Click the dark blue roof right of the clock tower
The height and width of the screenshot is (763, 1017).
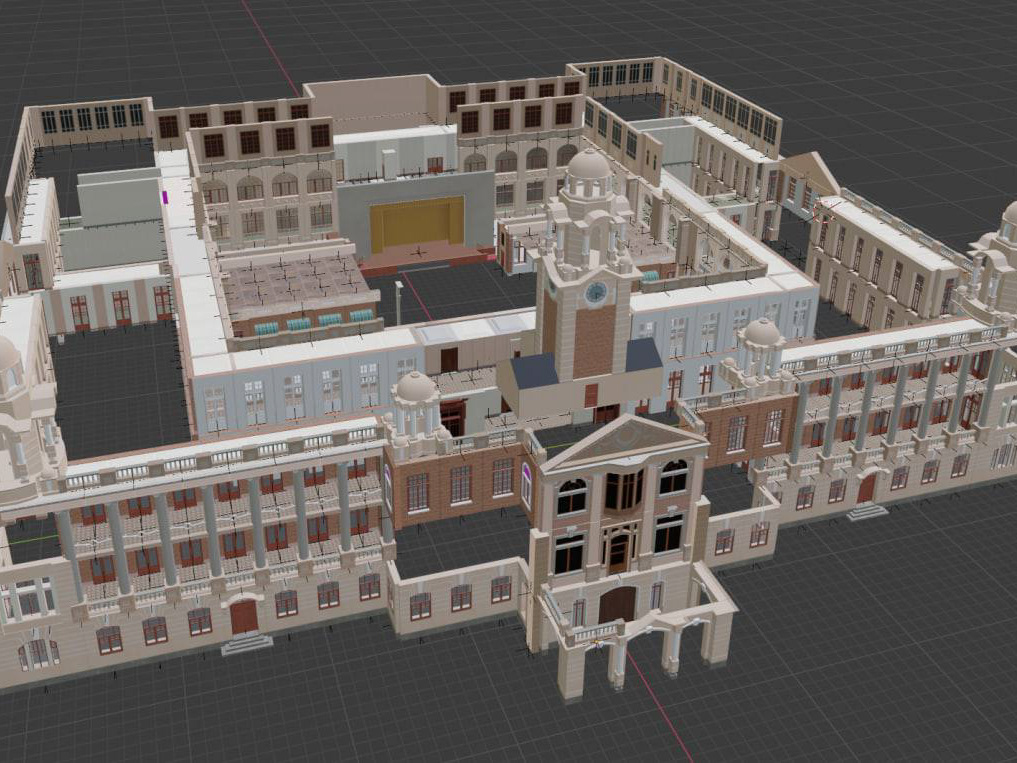[x=643, y=356]
